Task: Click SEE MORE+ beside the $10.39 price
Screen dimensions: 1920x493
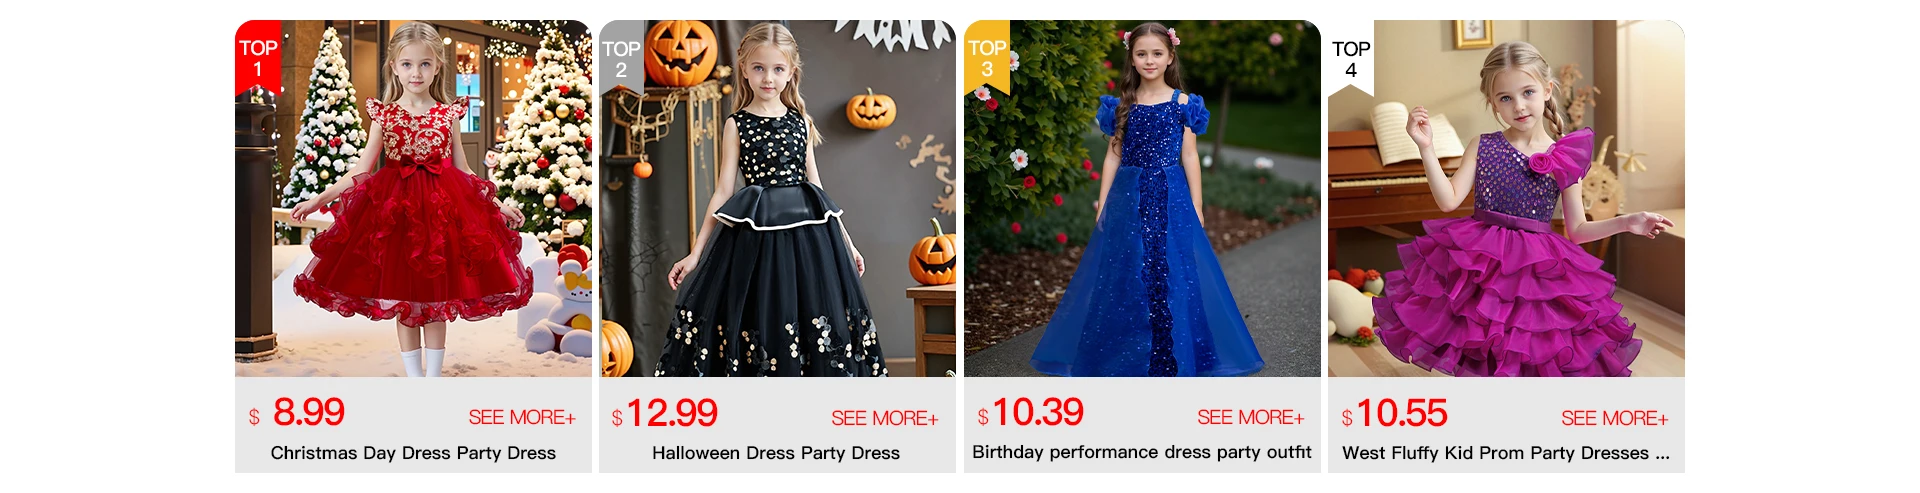Action: (x=1251, y=418)
